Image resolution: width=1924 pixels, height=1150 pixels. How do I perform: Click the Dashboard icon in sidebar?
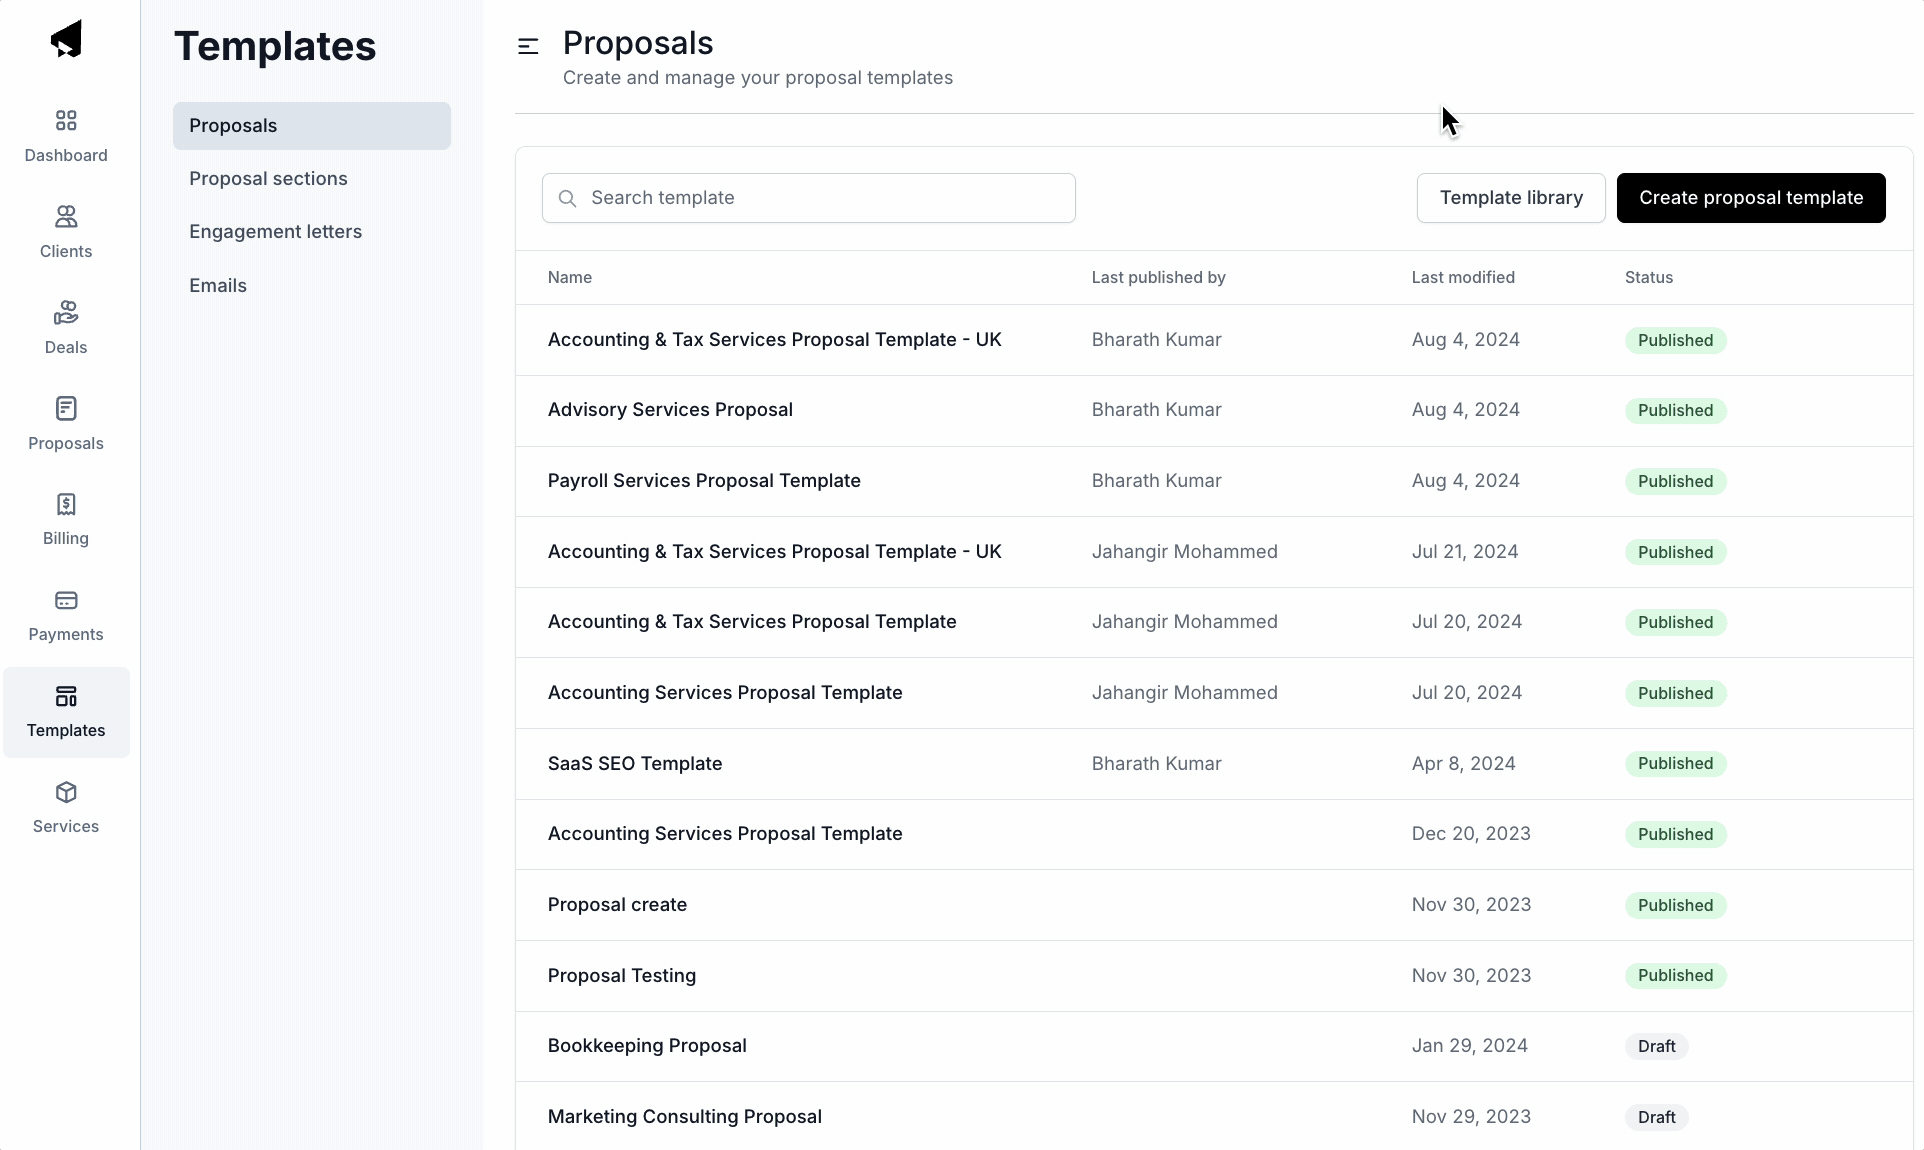(66, 120)
